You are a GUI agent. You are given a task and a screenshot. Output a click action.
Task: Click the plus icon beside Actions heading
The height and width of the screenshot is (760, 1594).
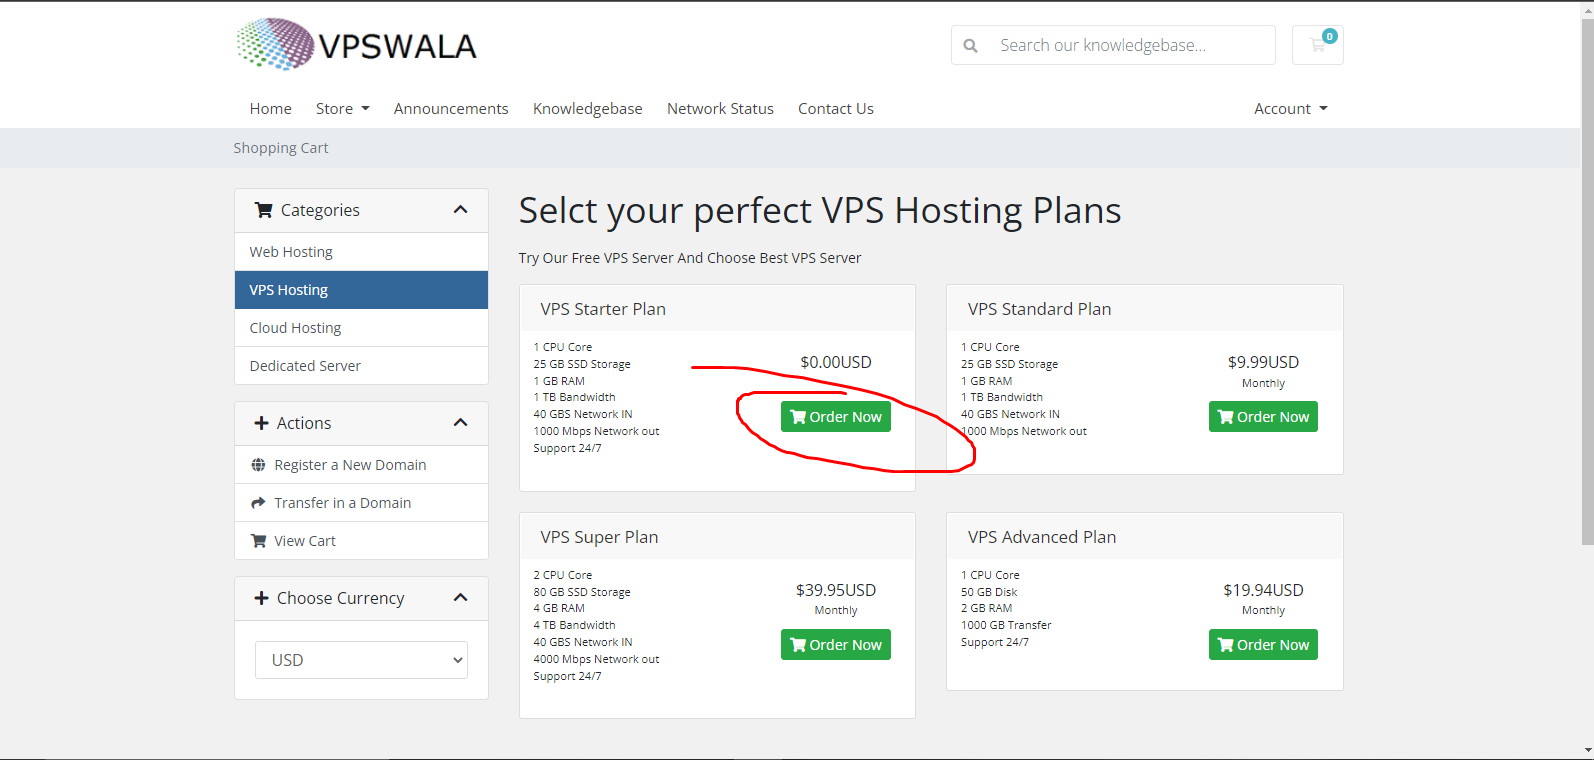click(x=261, y=423)
